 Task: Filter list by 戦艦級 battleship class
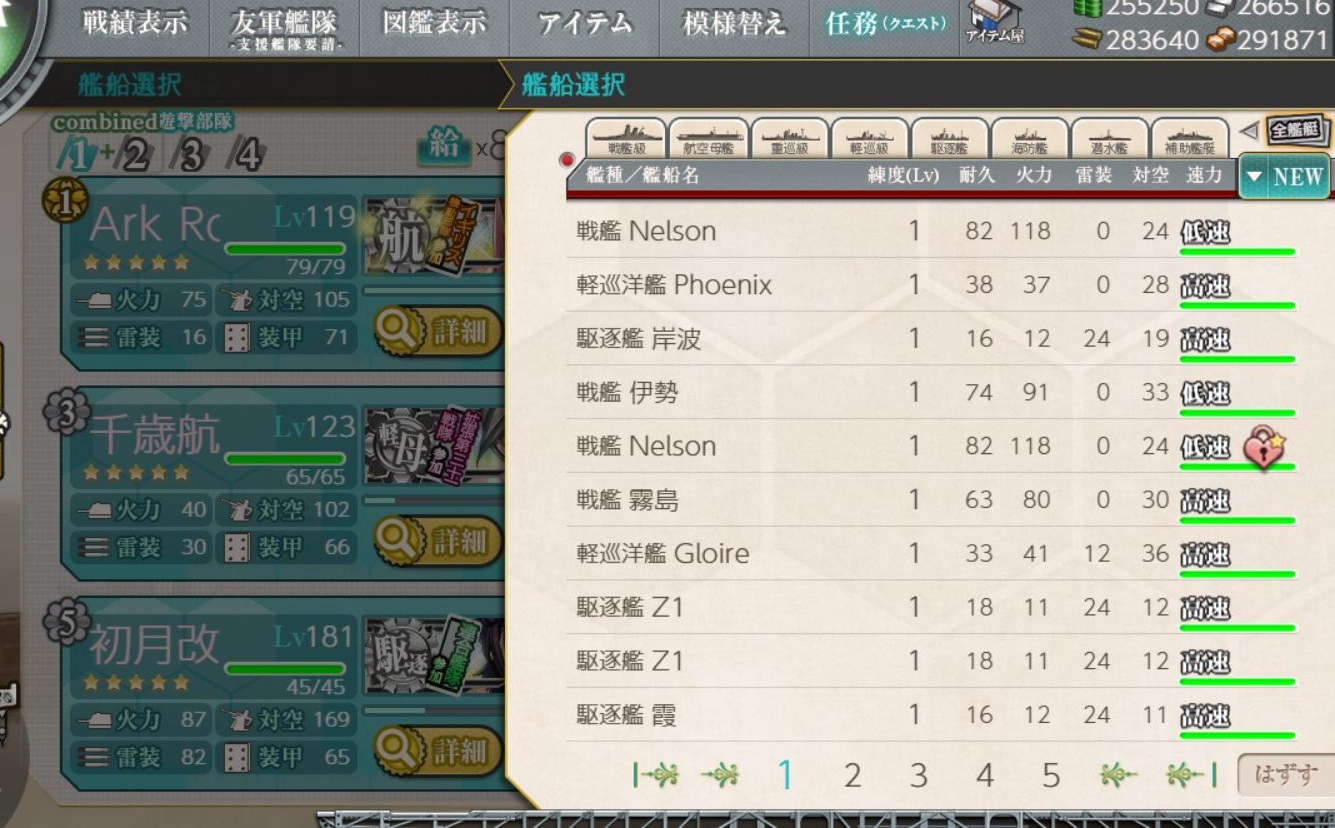tap(625, 138)
